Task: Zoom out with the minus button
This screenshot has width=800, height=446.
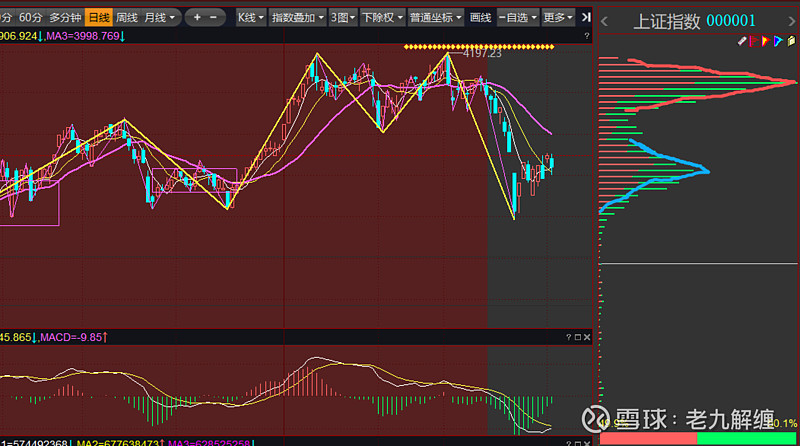Action: click(214, 17)
